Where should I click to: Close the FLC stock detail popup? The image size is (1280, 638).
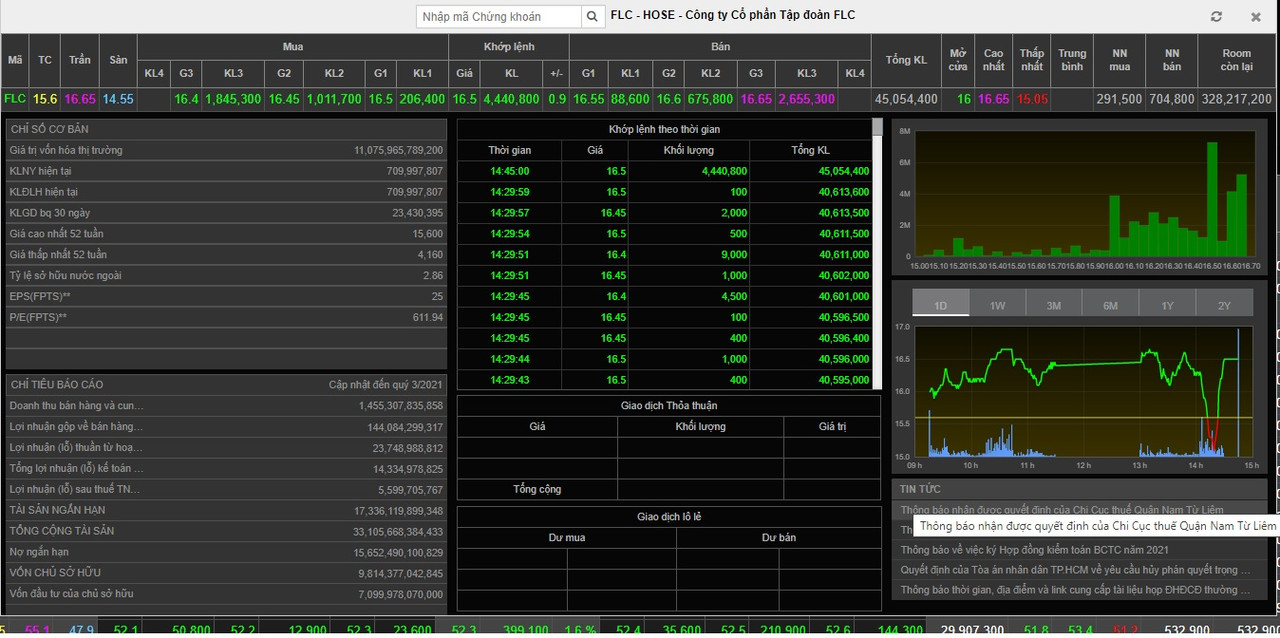[1256, 17]
